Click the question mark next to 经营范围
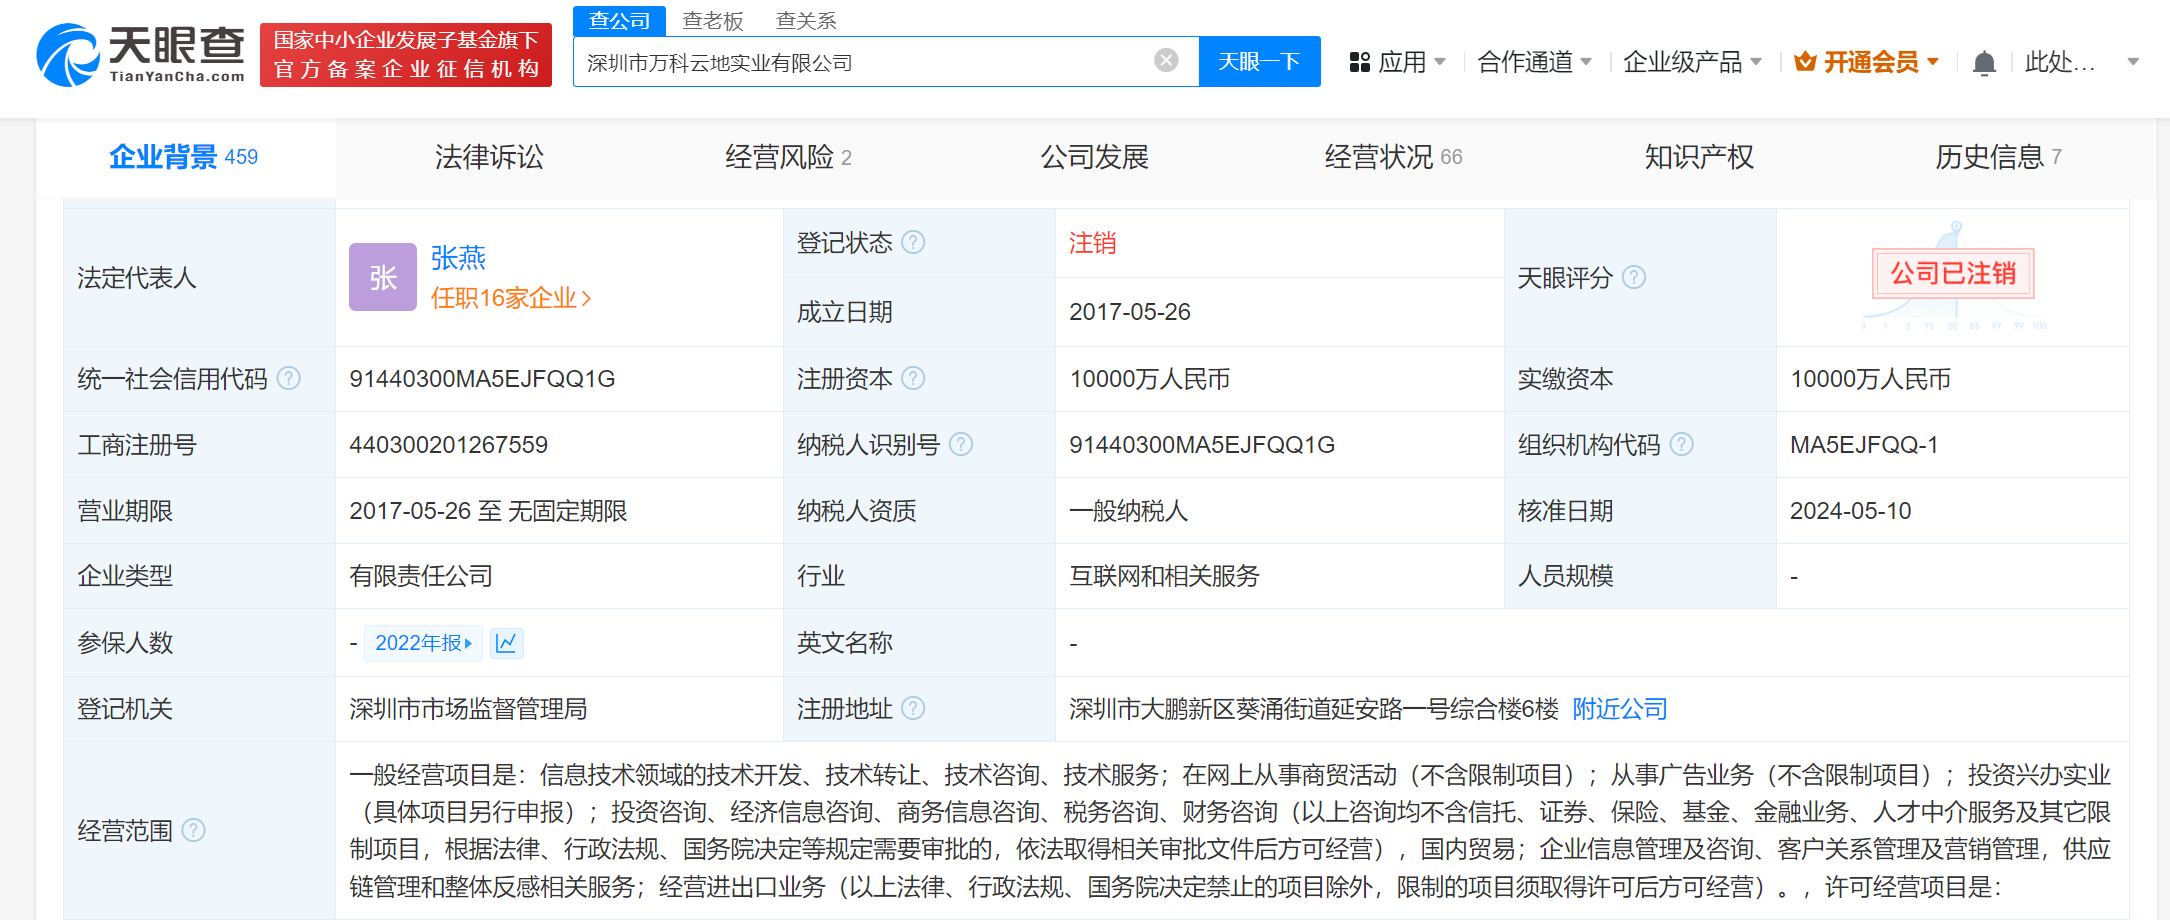 click(x=196, y=831)
